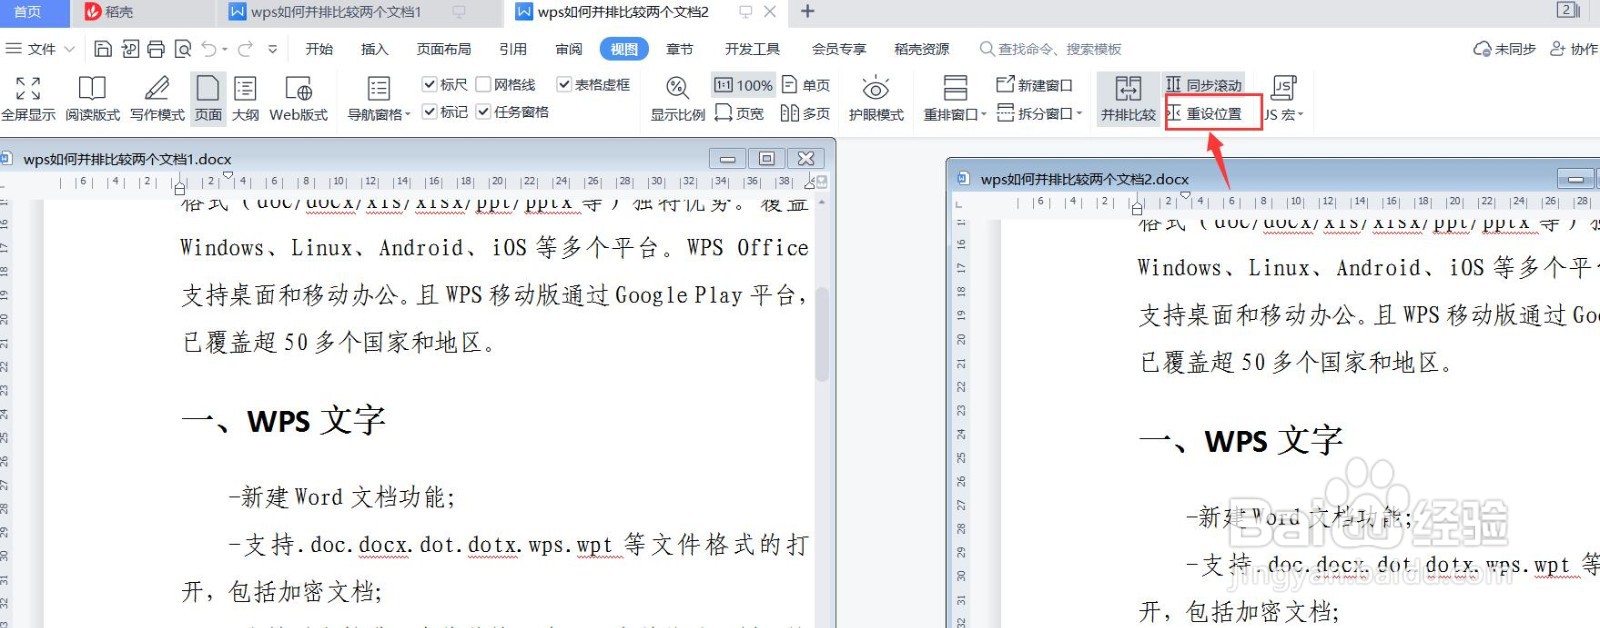Switch to Web版式 layout
Viewport: 1600px width, 628px height.
[298, 98]
